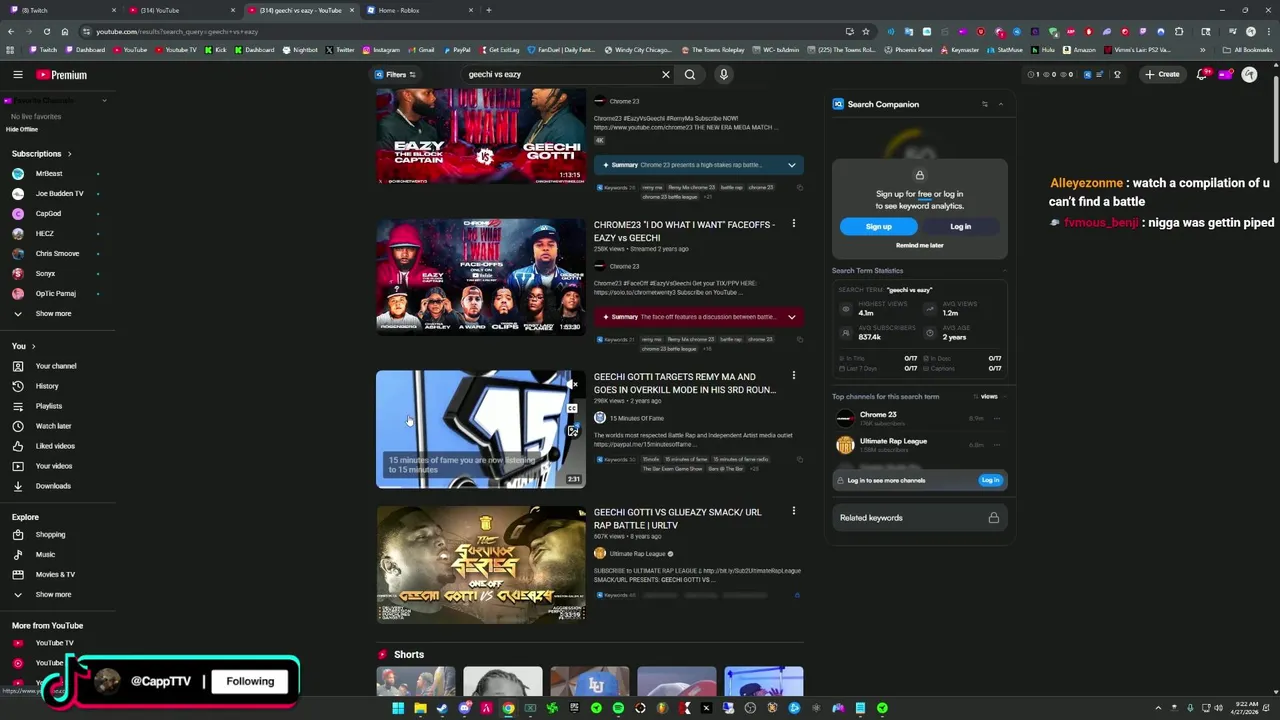Open Music under Explore
The width and height of the screenshot is (1280, 720).
[x=45, y=555]
